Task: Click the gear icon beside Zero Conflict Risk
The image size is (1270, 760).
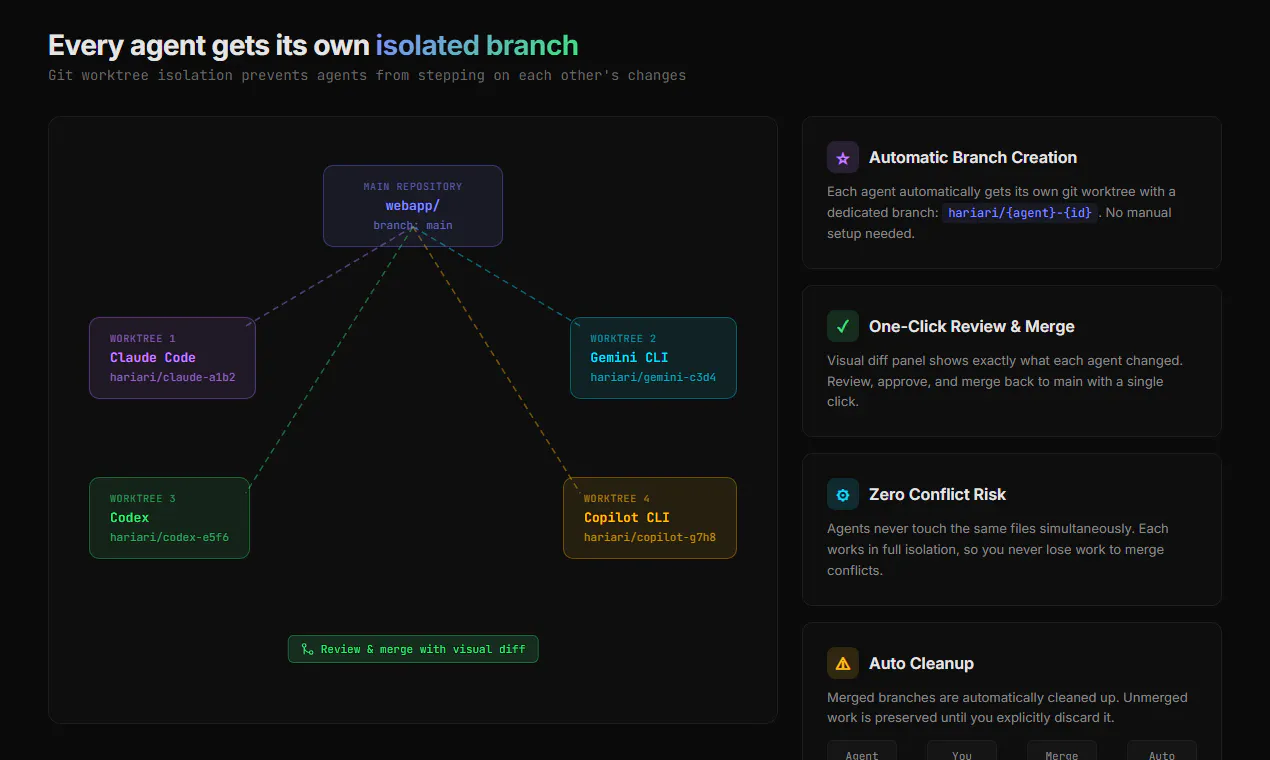Action: [x=843, y=494]
